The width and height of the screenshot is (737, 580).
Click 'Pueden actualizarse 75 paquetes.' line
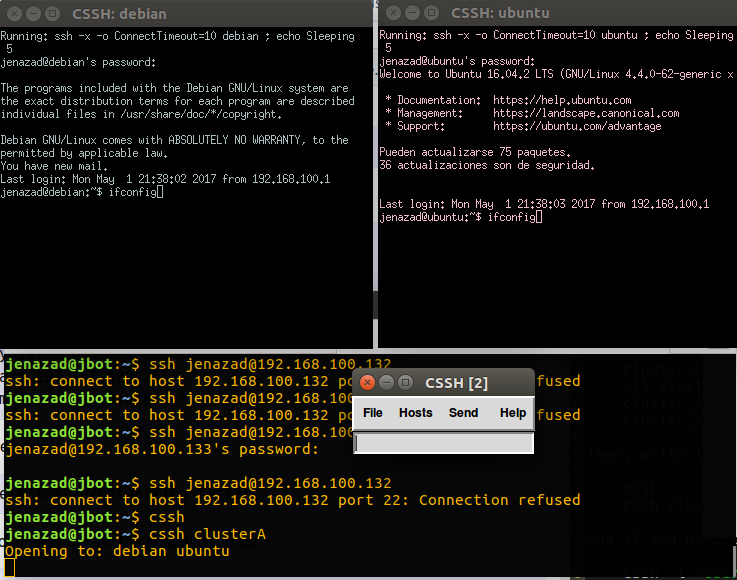click(475, 152)
